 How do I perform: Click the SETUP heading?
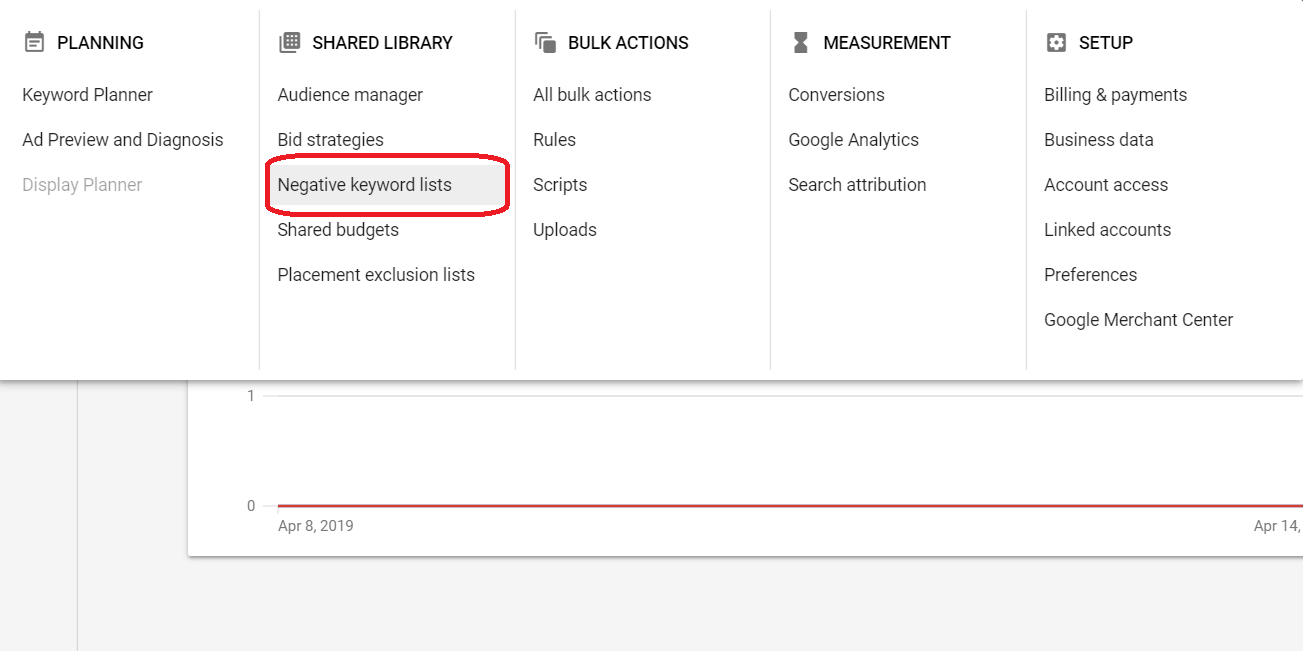[1106, 43]
